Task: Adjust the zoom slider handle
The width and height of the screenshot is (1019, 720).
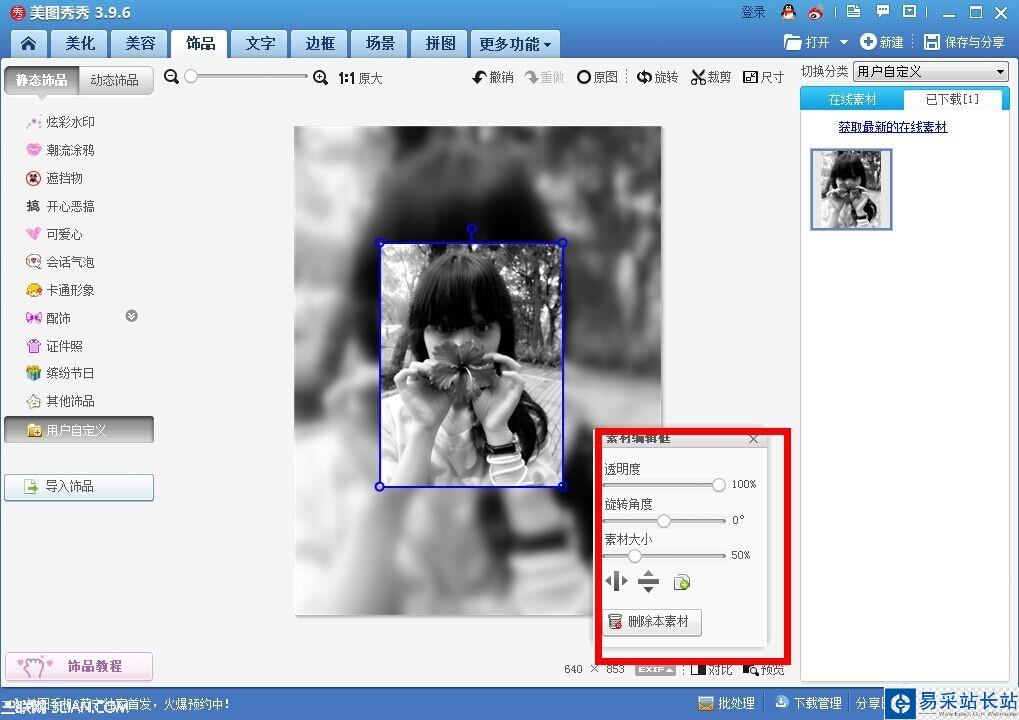Action: 190,77
